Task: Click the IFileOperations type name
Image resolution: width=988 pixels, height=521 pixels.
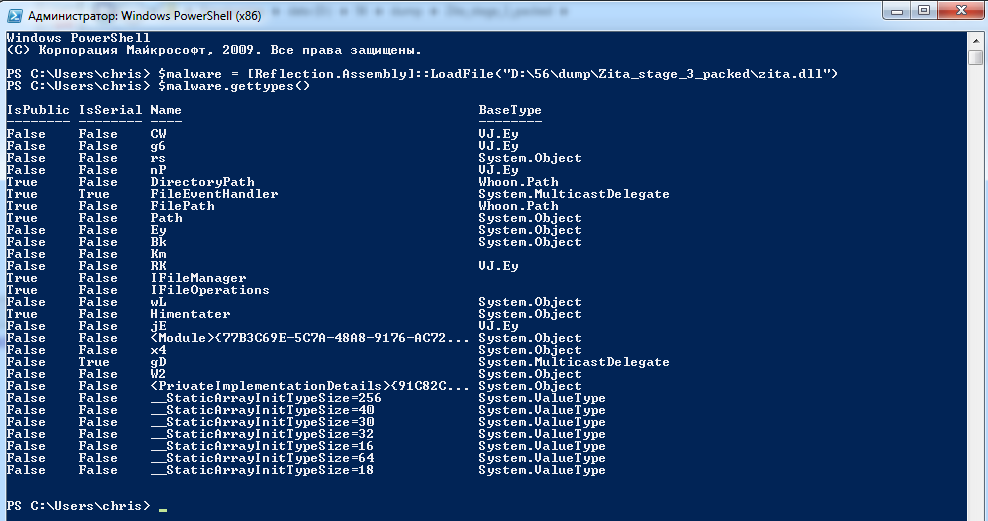Action: click(x=210, y=290)
